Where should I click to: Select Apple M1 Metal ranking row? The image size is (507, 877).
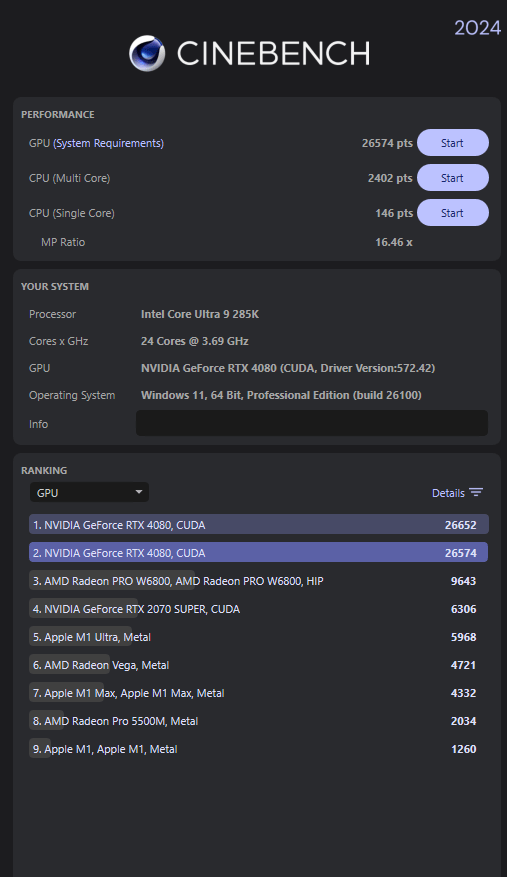pyautogui.click(x=259, y=748)
